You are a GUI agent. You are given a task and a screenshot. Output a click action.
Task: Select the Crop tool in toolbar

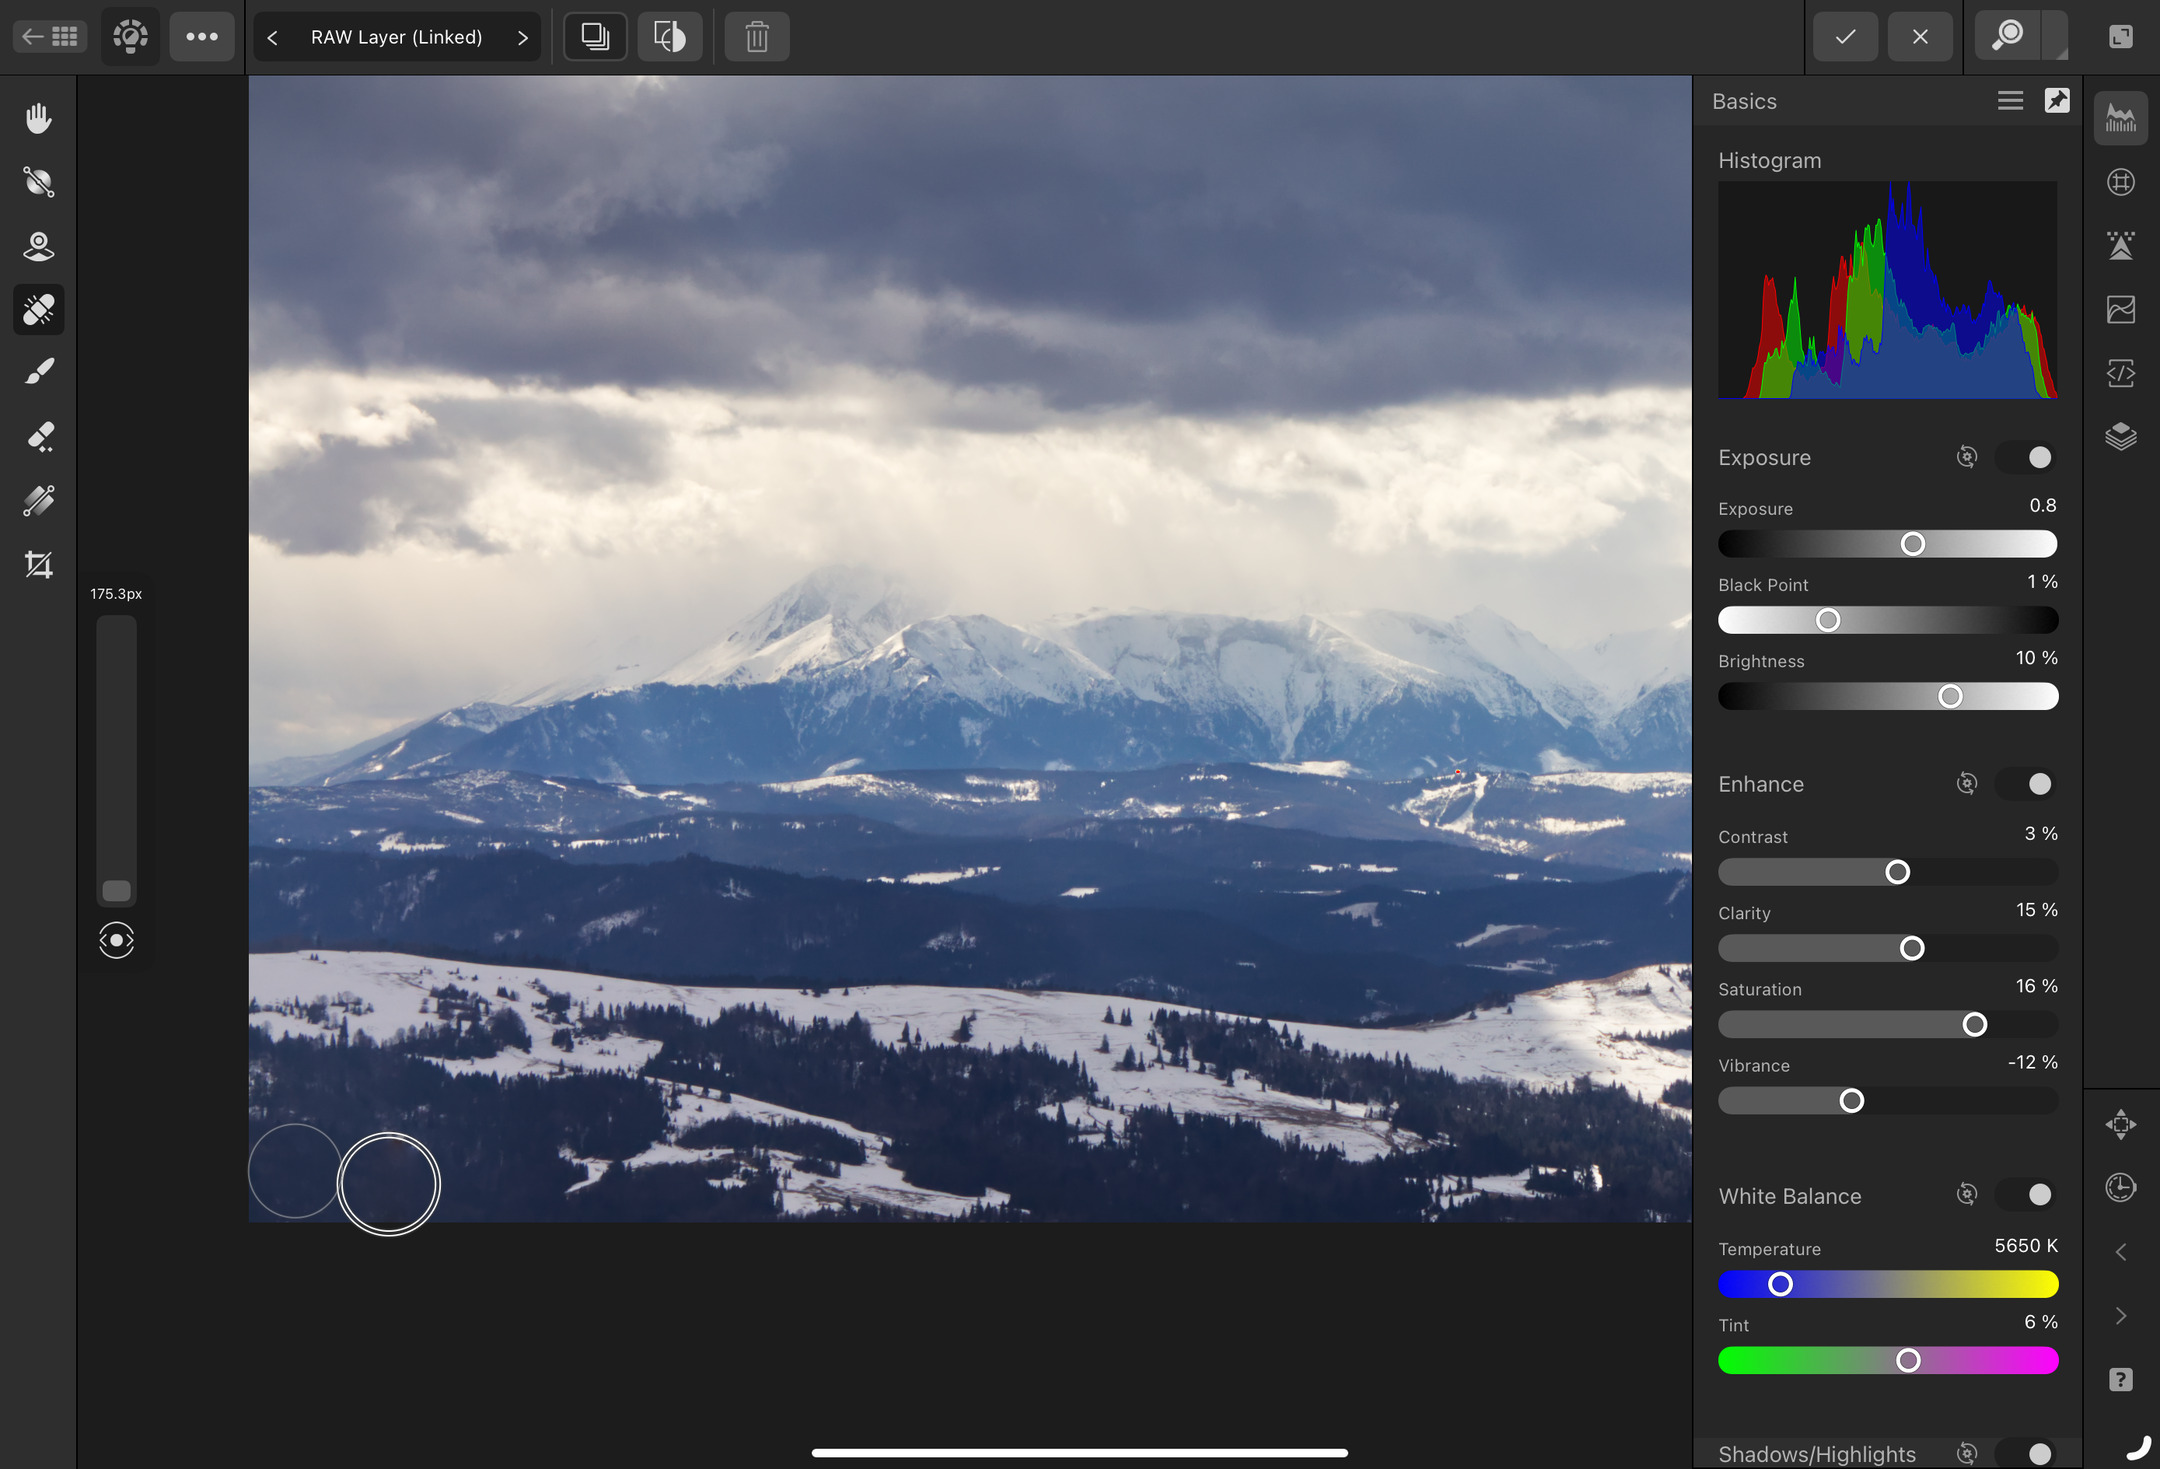pos(39,564)
